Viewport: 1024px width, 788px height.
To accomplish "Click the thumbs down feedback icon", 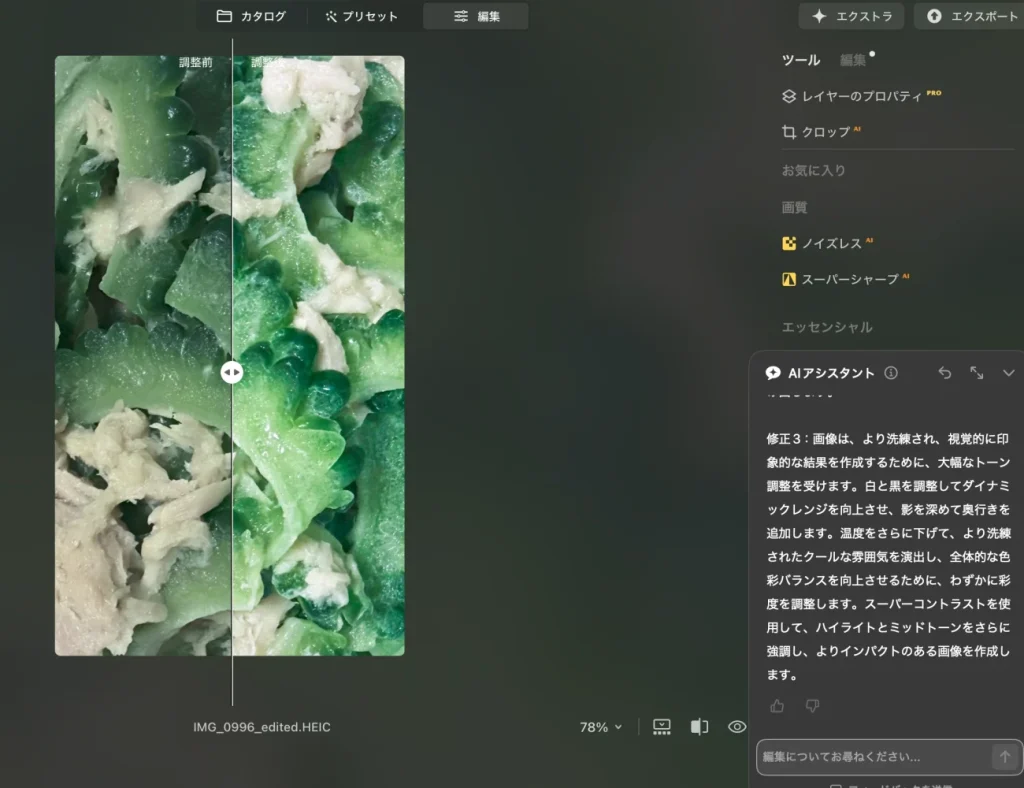I will point(812,706).
